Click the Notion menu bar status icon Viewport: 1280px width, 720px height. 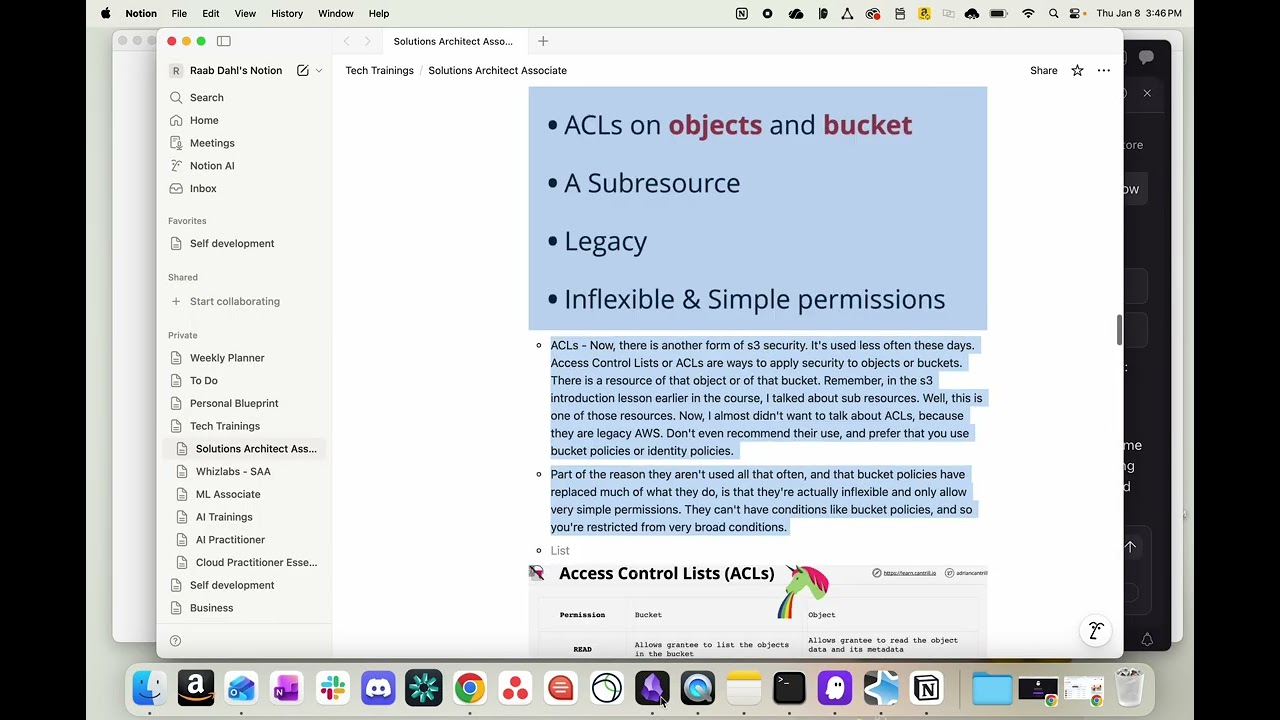tap(741, 13)
